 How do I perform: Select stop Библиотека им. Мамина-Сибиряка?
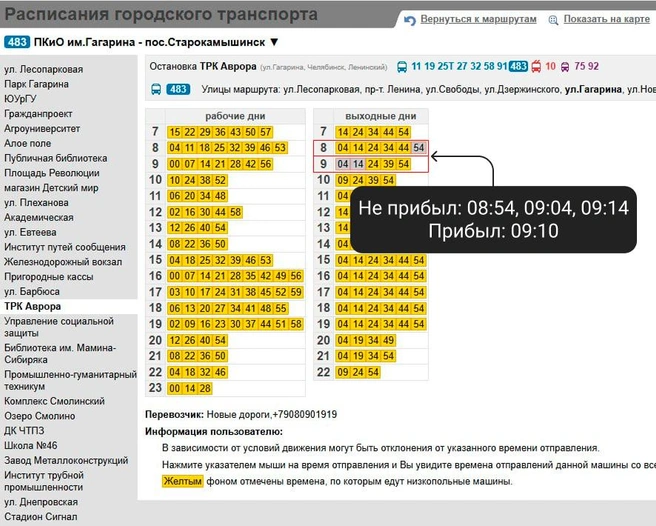[x=60, y=354]
